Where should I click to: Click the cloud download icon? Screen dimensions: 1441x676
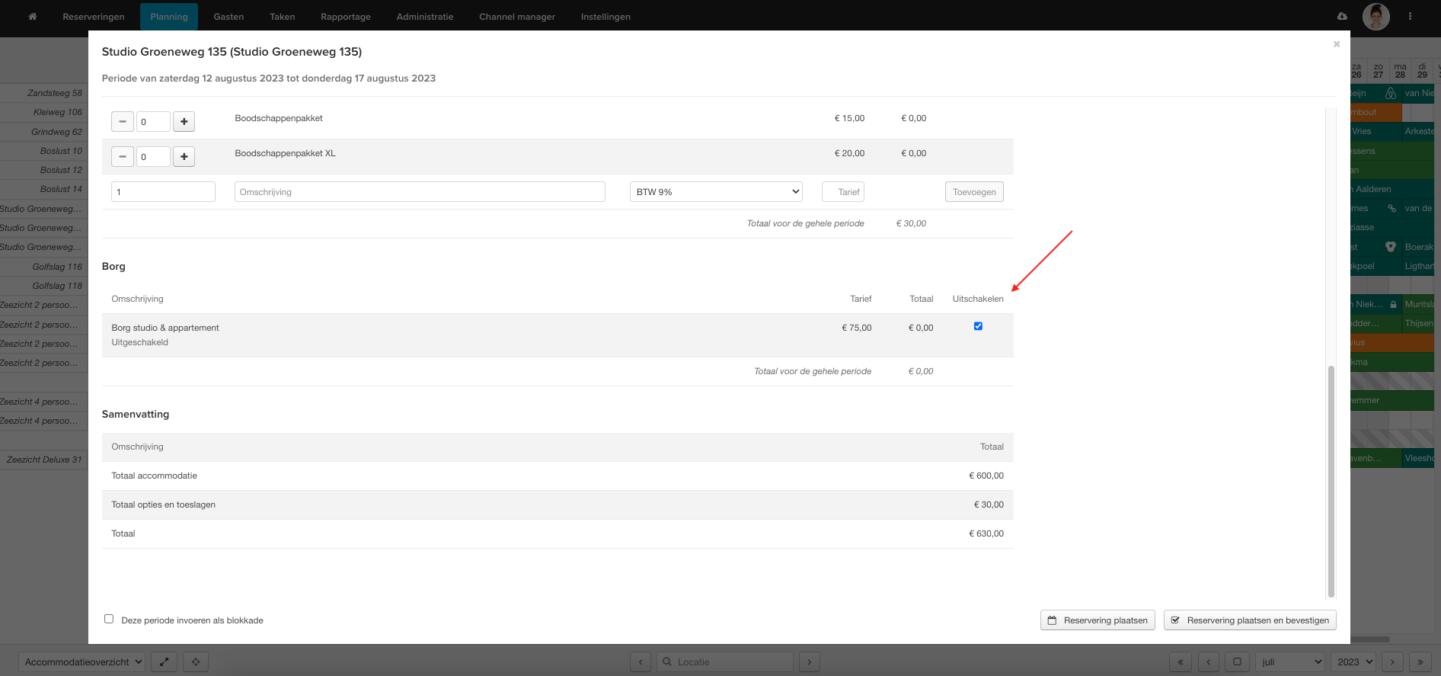pos(1342,16)
